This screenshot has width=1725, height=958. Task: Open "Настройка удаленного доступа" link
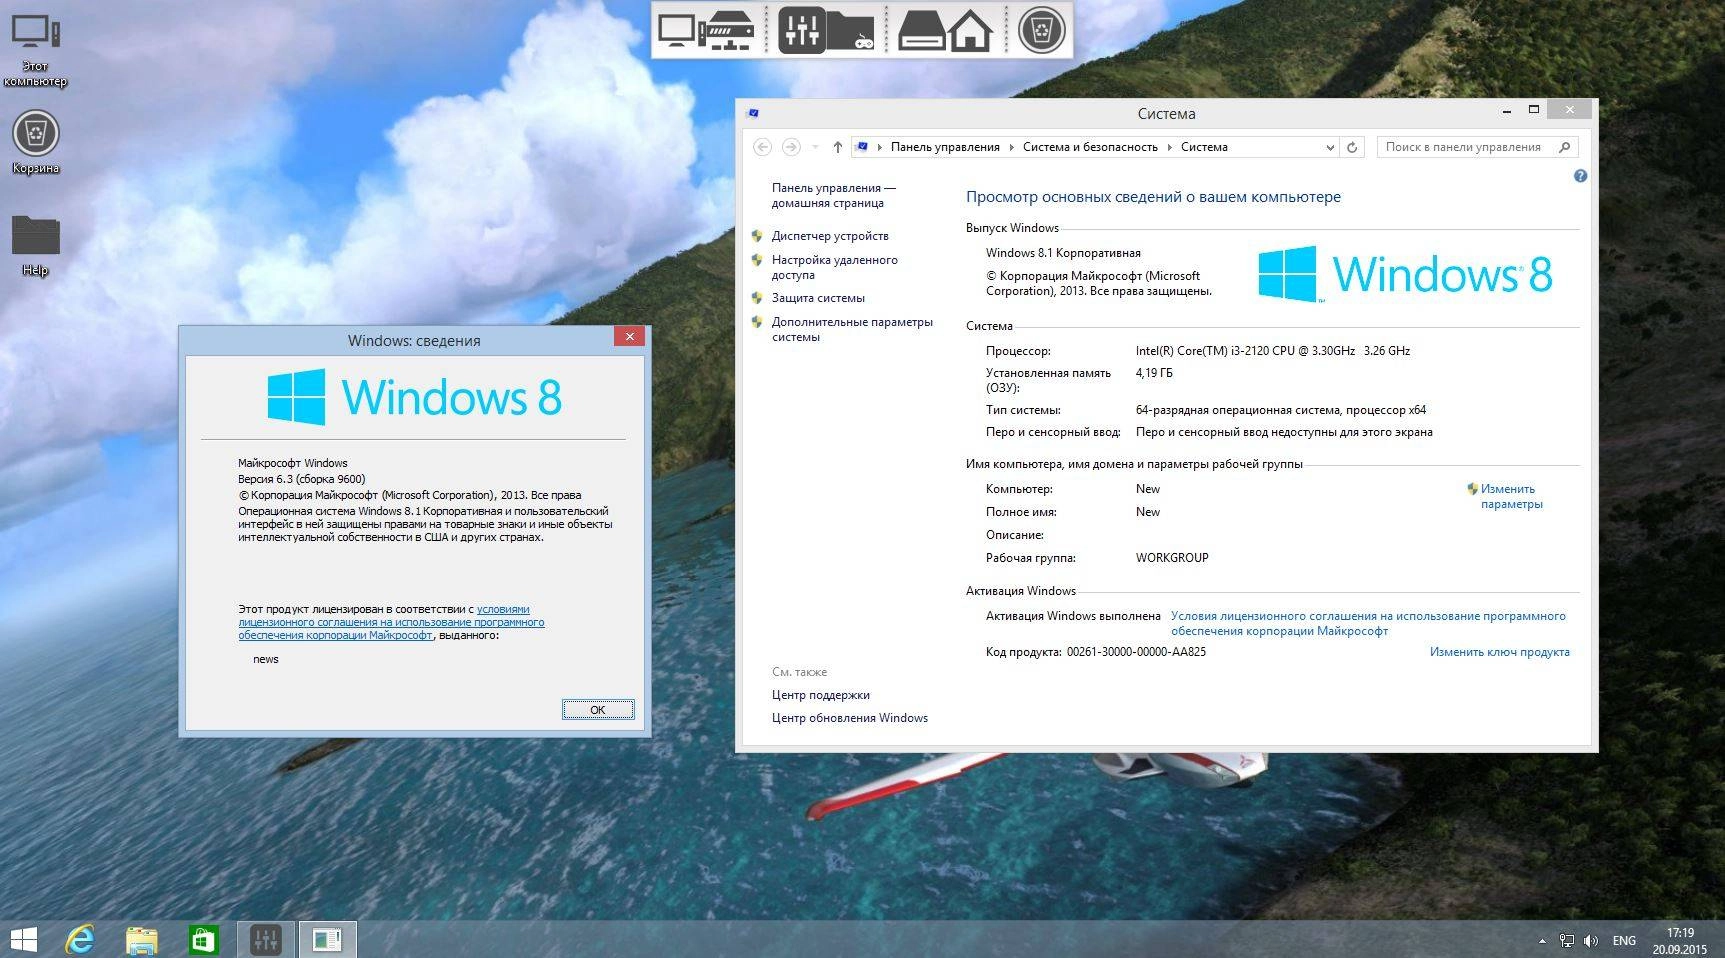click(835, 267)
